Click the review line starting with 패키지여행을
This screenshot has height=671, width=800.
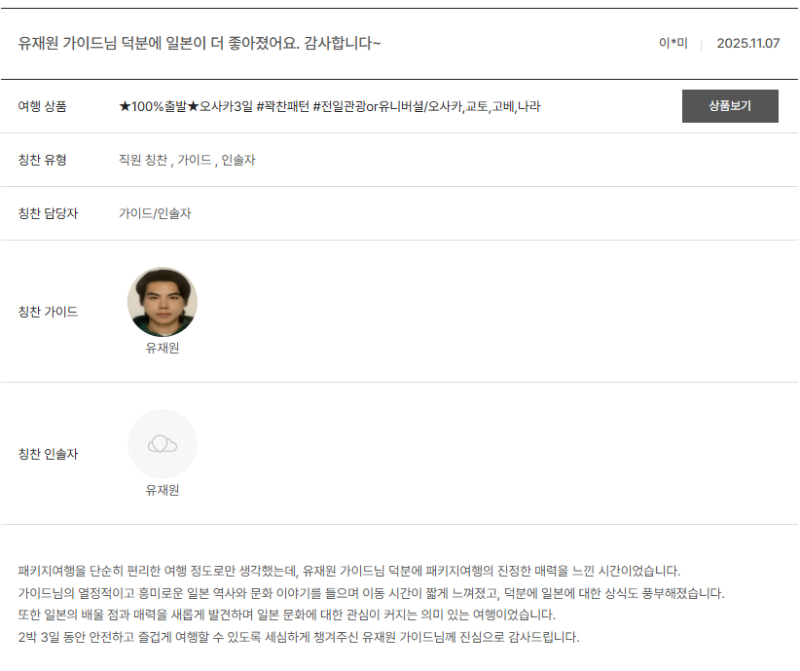349,571
